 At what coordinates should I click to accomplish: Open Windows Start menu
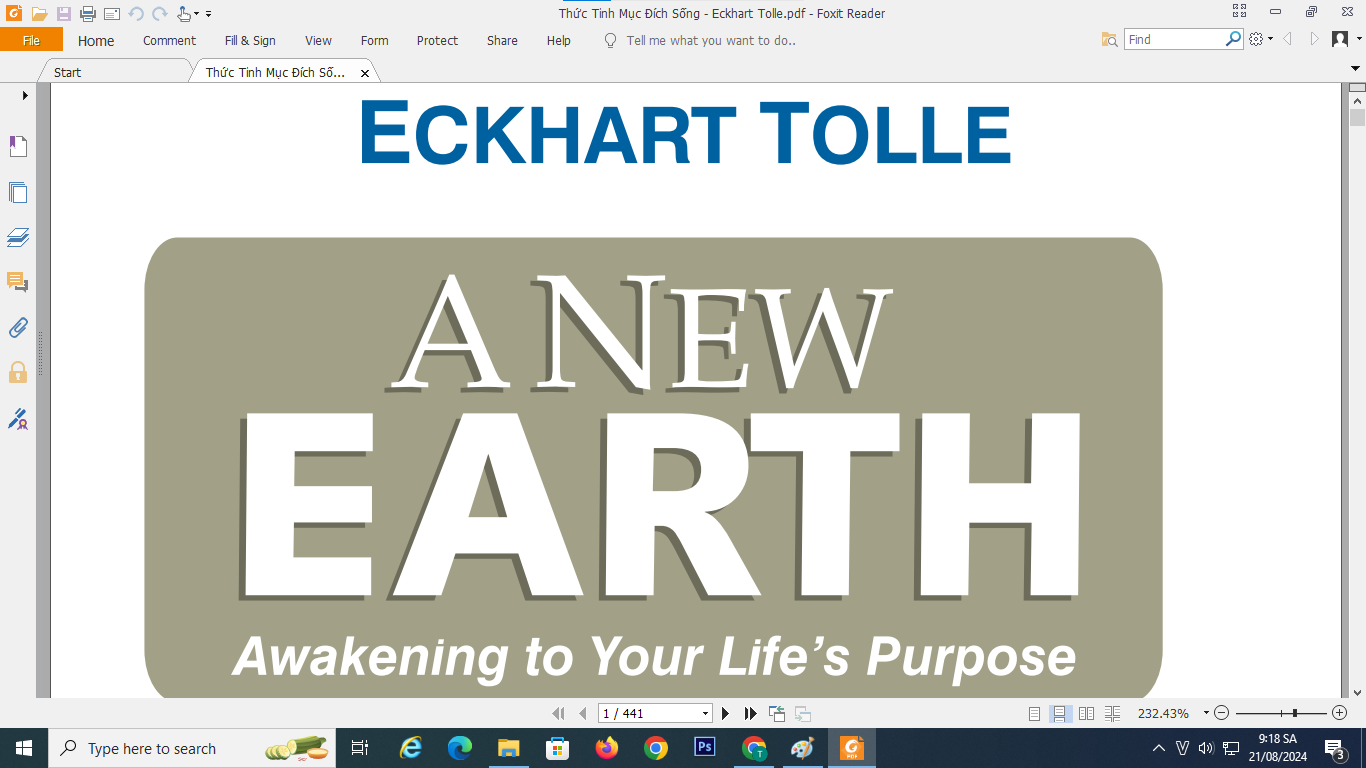point(24,748)
